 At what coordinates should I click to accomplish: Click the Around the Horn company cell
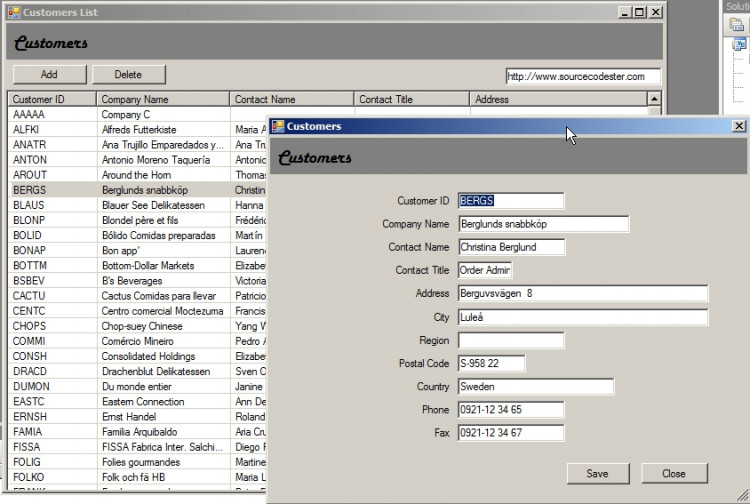click(x=164, y=175)
